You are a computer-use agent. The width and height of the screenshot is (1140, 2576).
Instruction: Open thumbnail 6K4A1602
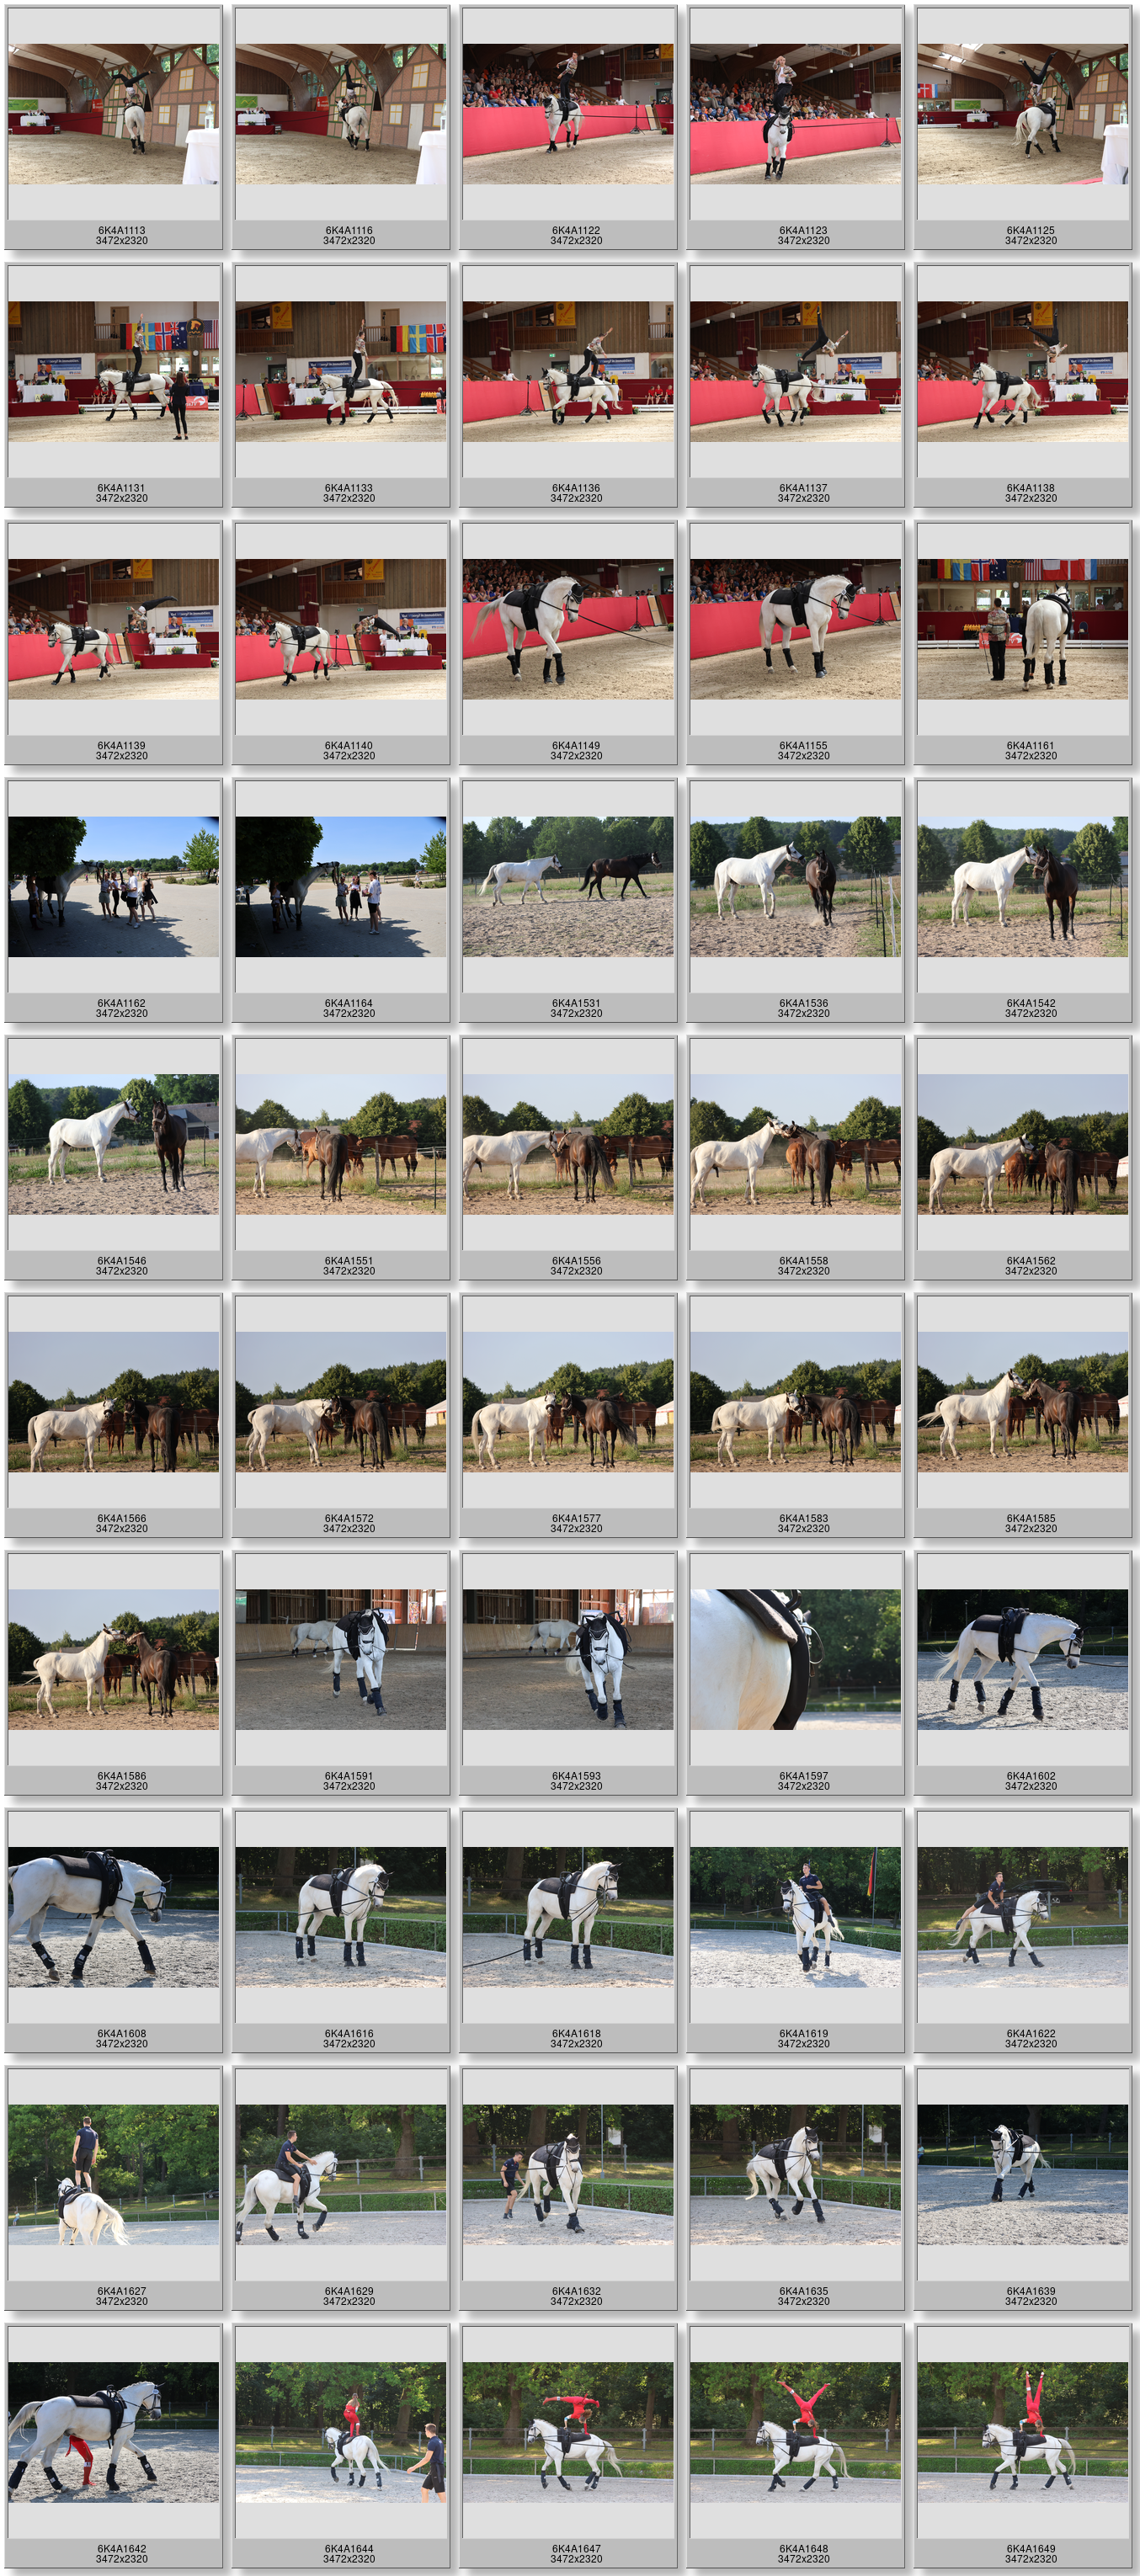coord(1023,1660)
